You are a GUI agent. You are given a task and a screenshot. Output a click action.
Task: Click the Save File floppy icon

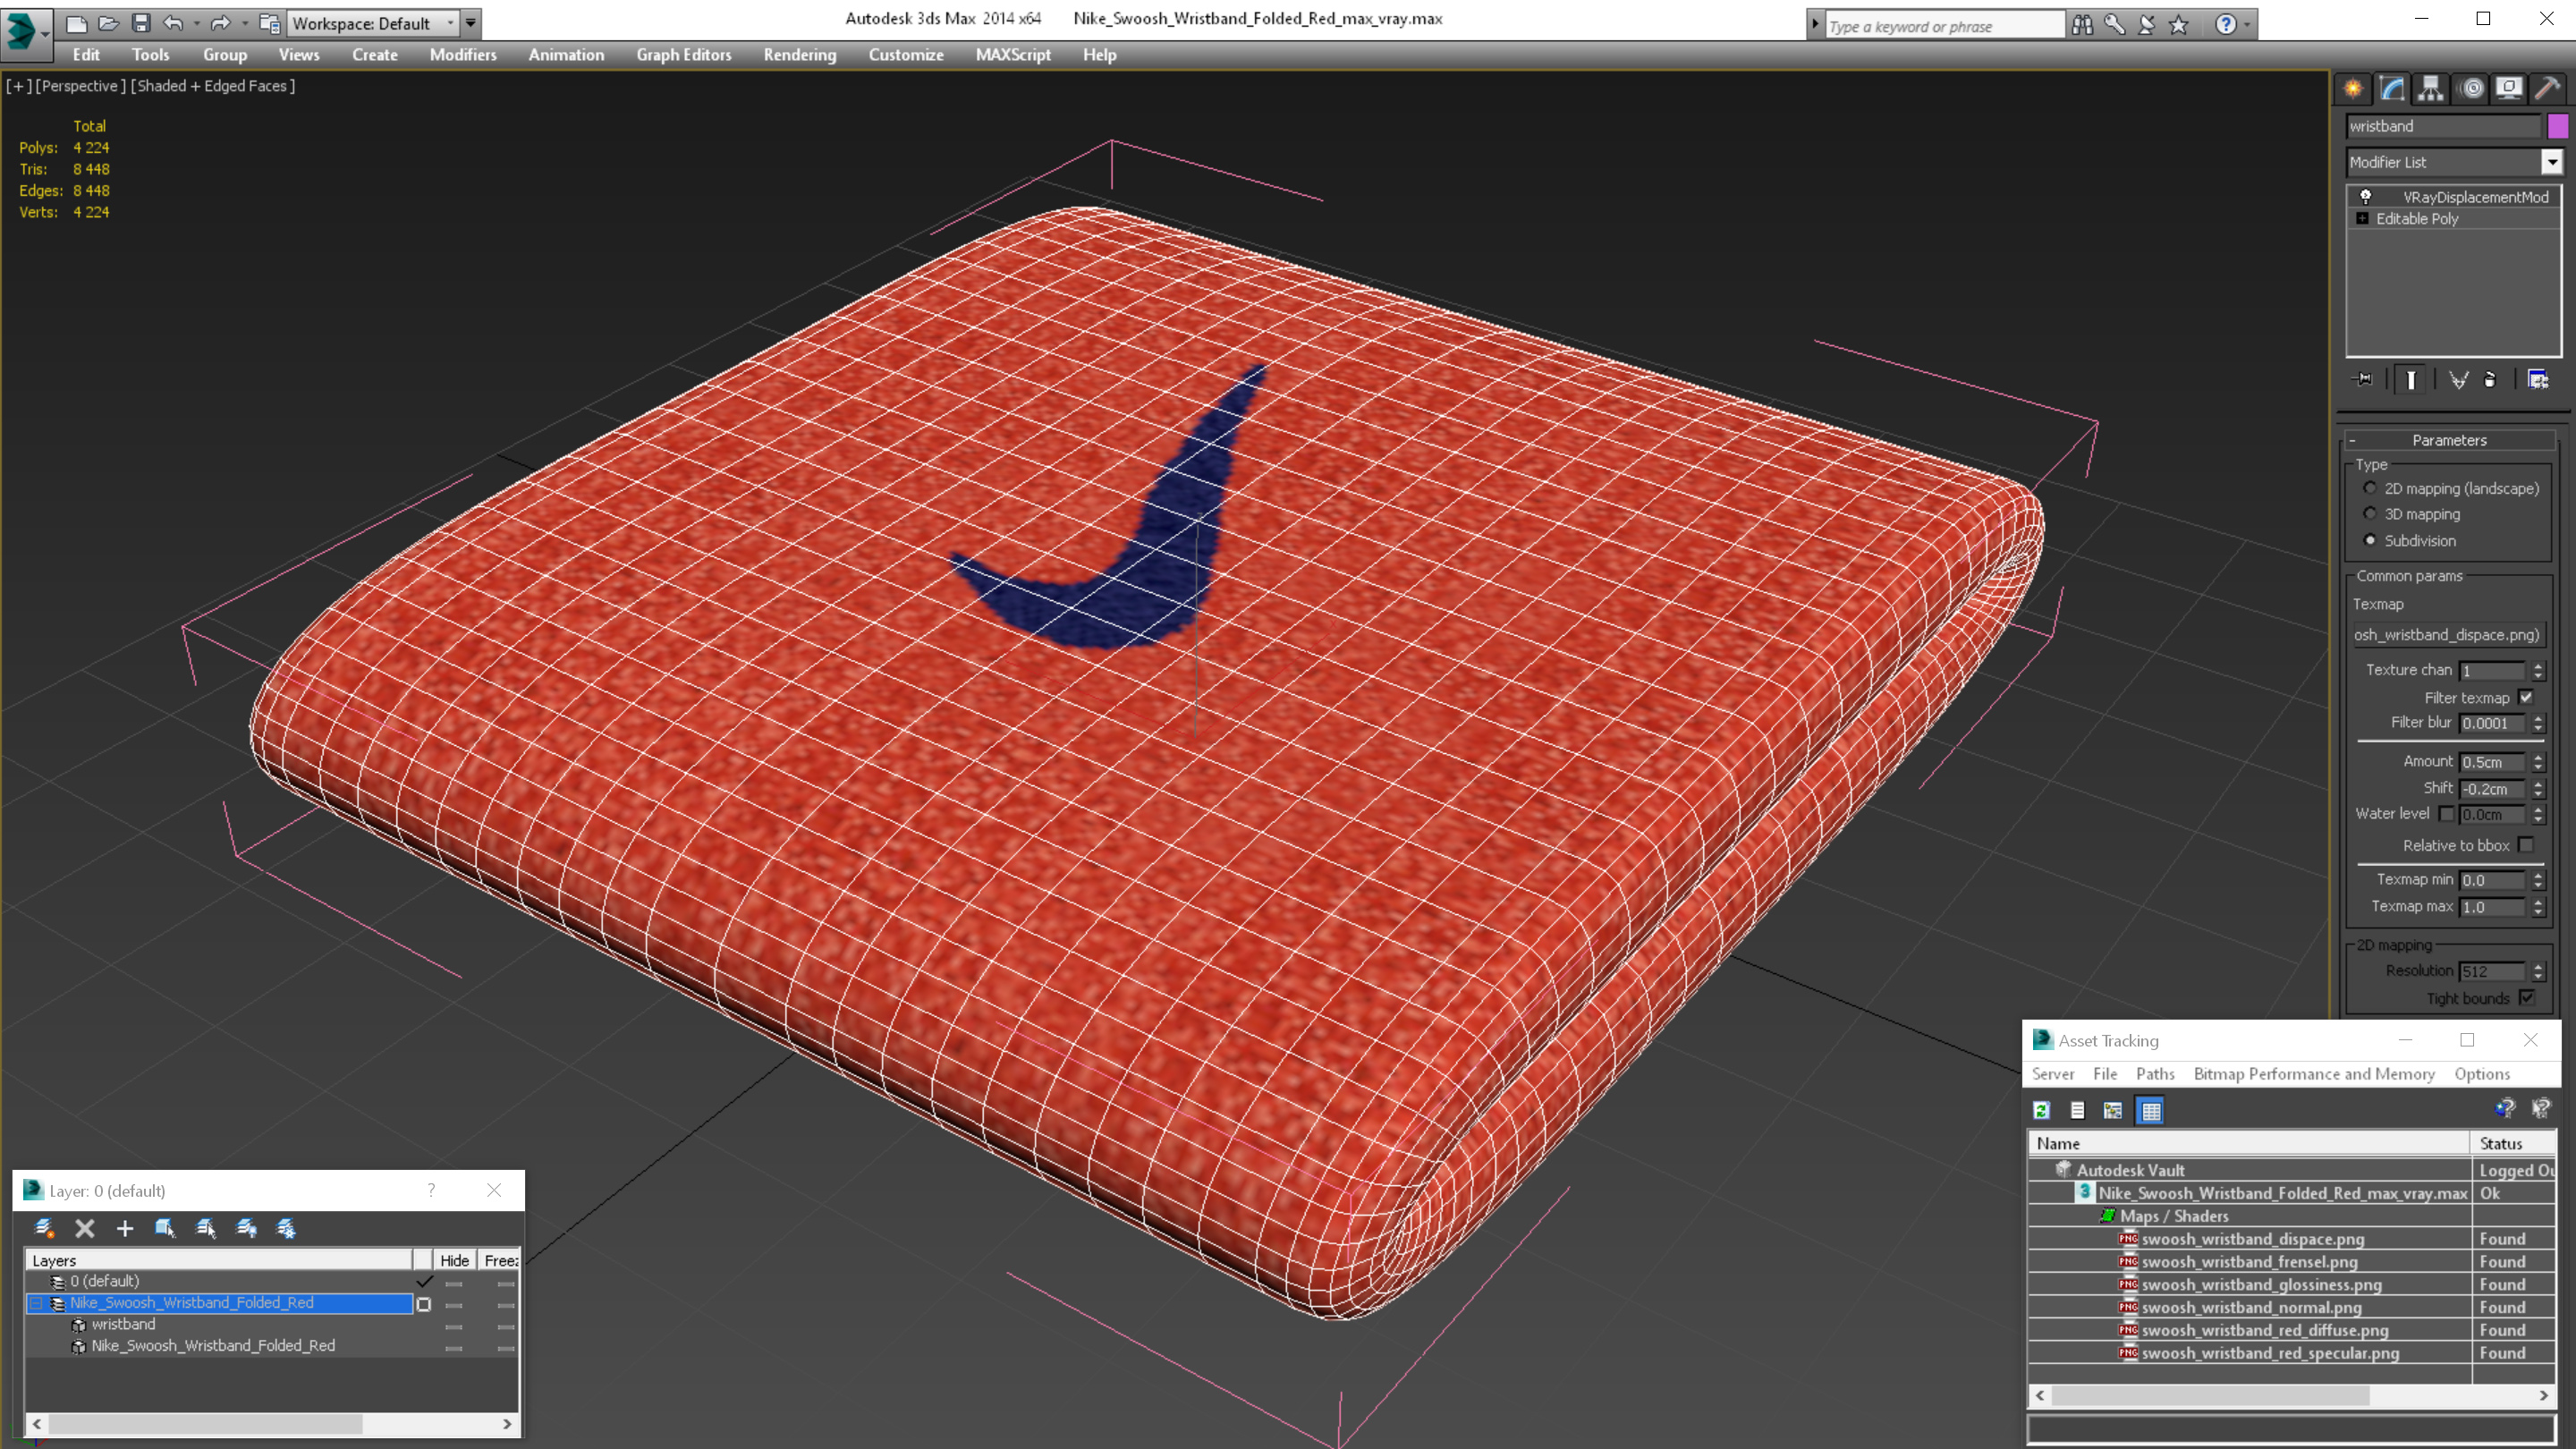point(141,23)
